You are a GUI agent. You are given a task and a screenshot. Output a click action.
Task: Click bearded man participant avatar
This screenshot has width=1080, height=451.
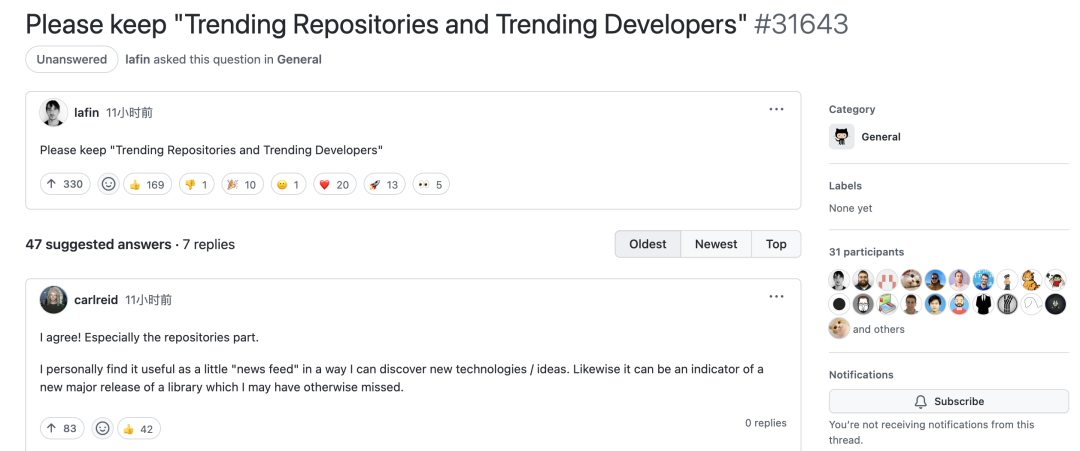pyautogui.click(x=863, y=280)
